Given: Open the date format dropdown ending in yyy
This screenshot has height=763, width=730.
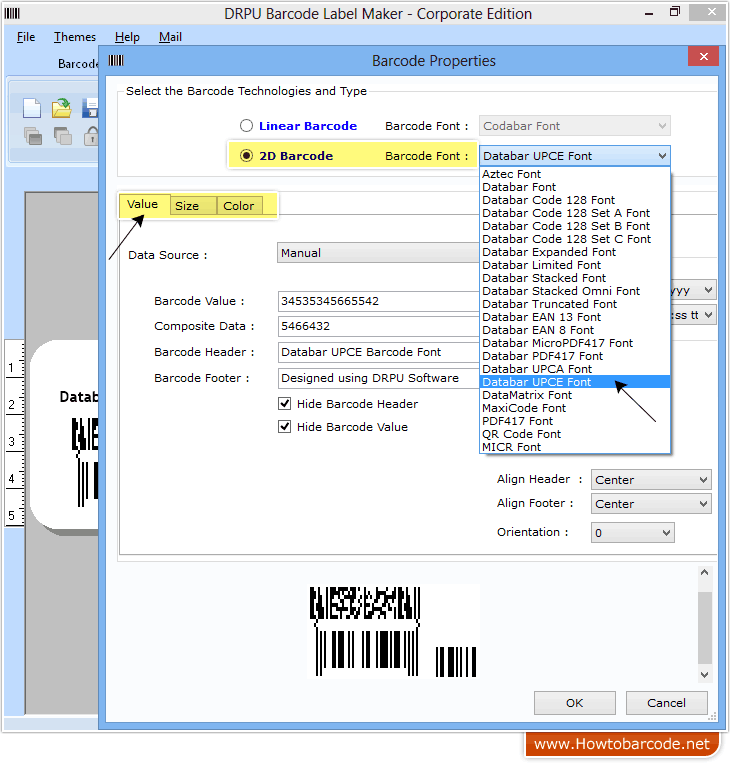Looking at the screenshot, I should (x=694, y=290).
